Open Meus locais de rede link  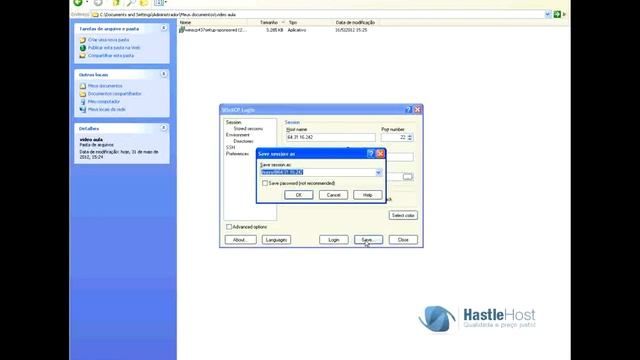pyautogui.click(x=107, y=109)
